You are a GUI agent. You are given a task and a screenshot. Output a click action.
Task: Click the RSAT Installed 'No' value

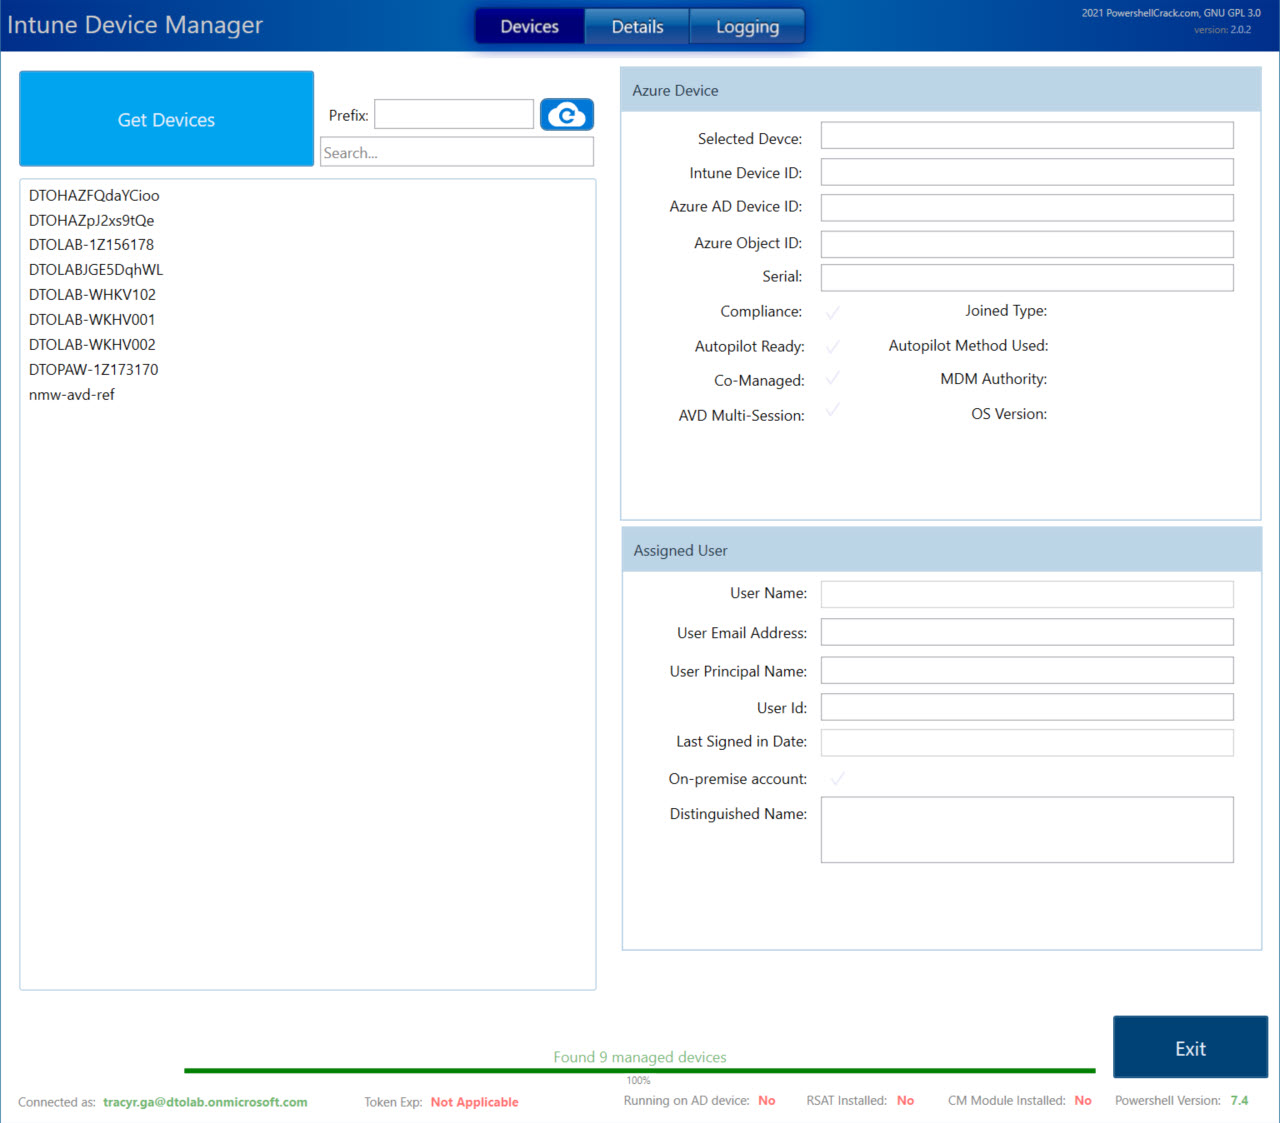click(905, 1100)
